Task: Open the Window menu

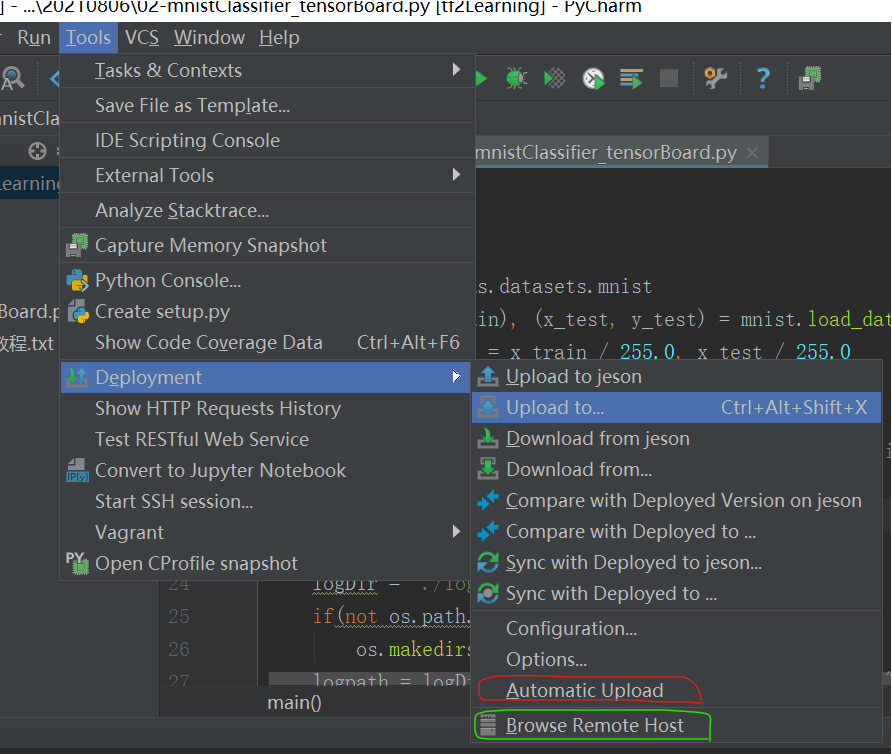Action: click(209, 38)
